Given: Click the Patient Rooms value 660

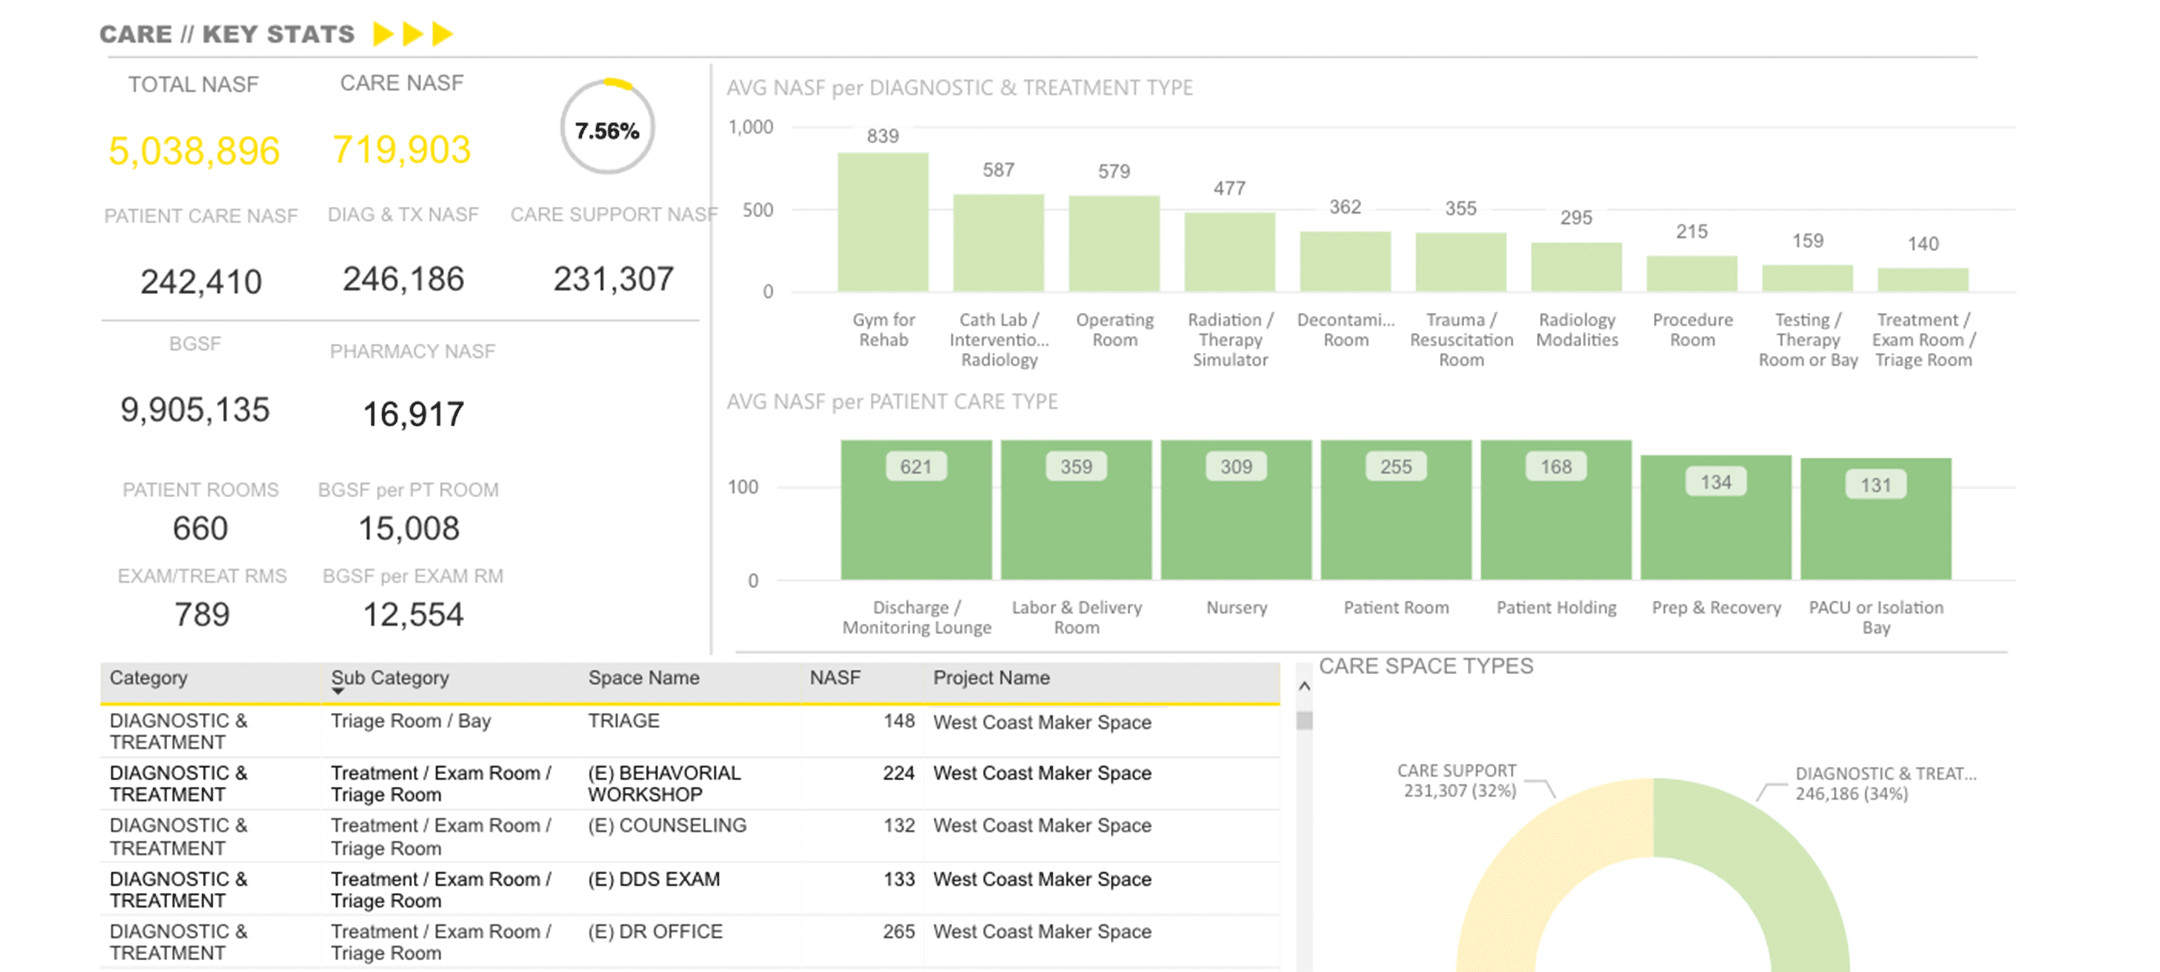Looking at the screenshot, I should (x=200, y=528).
